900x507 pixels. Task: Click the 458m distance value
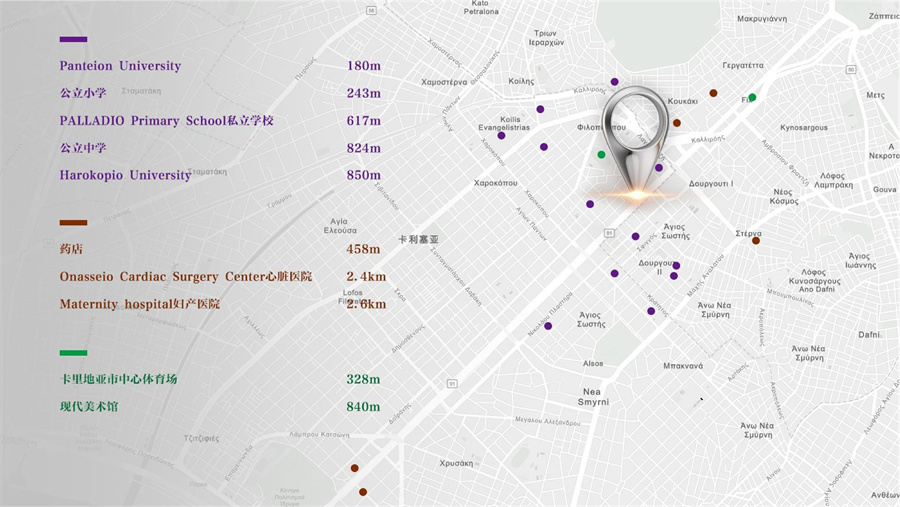(363, 249)
